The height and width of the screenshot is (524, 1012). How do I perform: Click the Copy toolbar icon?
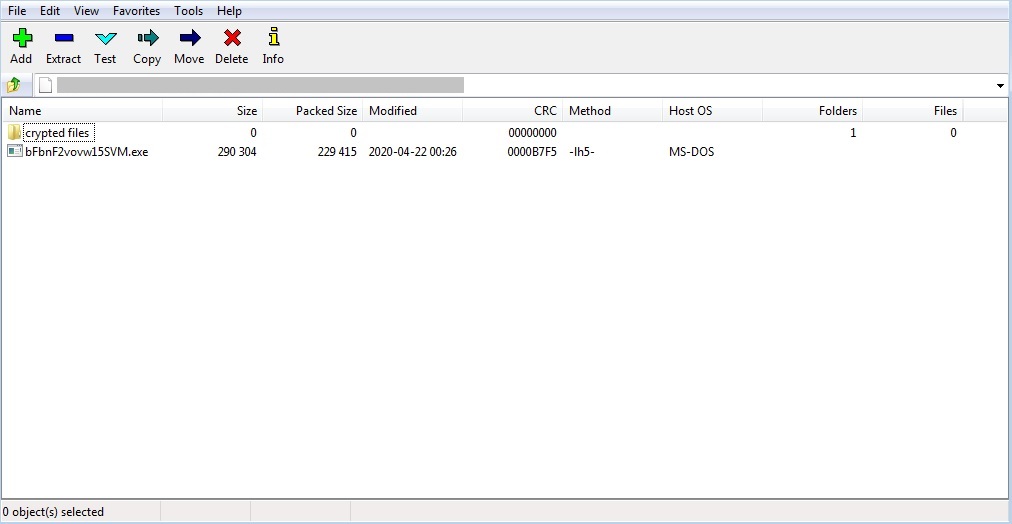click(x=147, y=39)
